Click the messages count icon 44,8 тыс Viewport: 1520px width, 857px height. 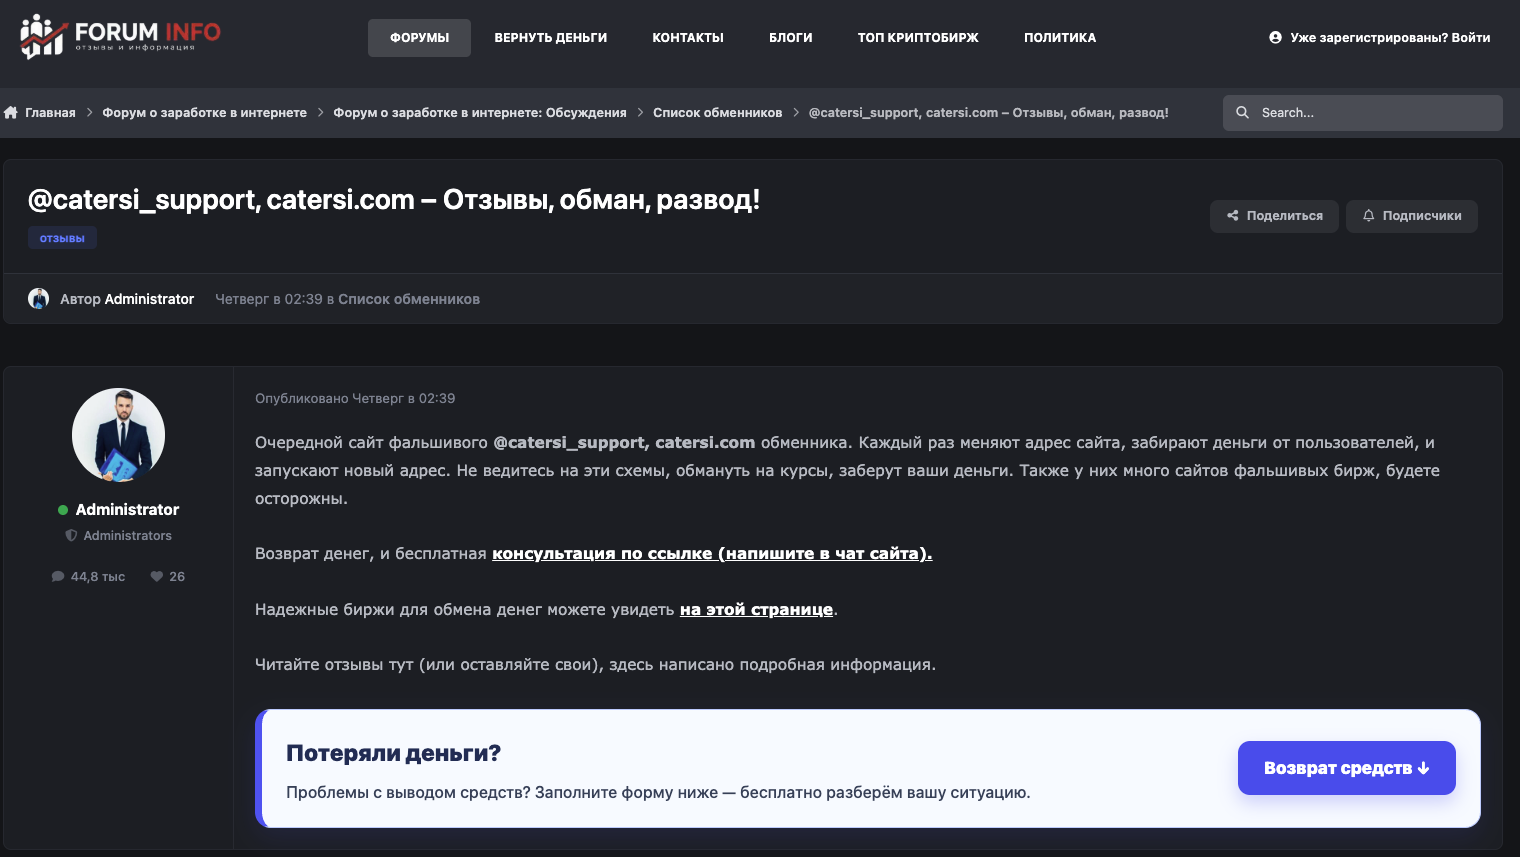58,577
